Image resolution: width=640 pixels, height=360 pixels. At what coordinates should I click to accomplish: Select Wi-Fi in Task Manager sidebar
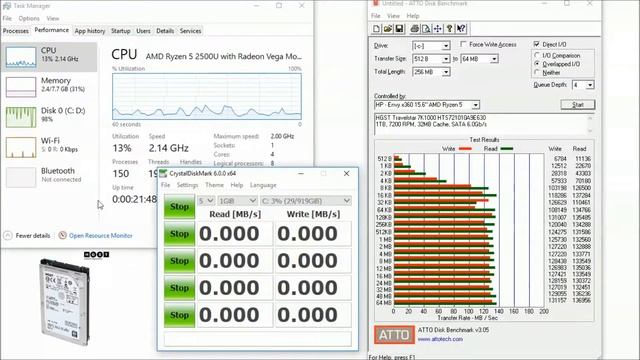[x=49, y=147]
